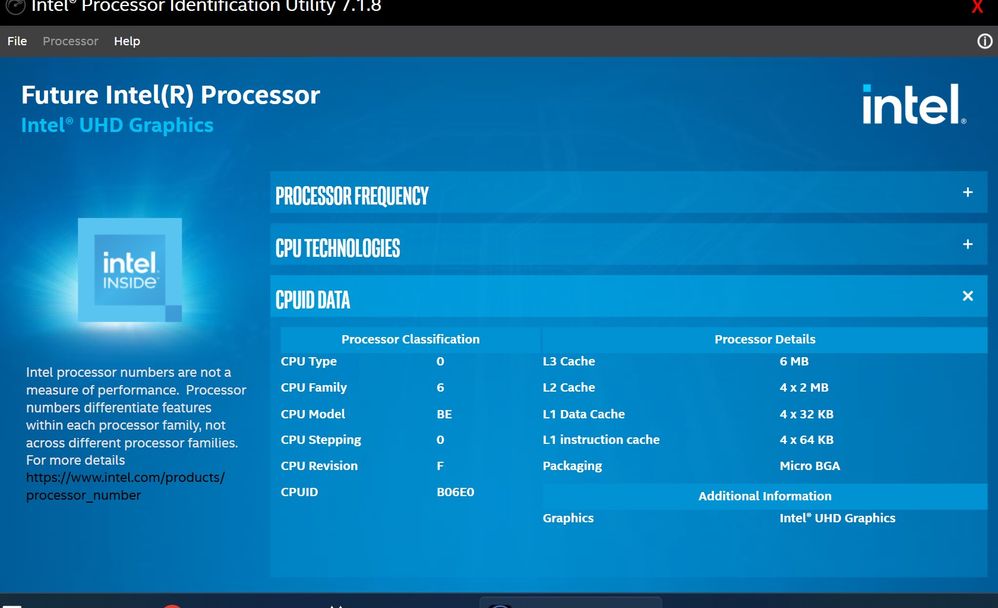This screenshot has height=608, width=998.
Task: Click the PROCESSOR FREQUENCY section title
Action: [x=352, y=196]
